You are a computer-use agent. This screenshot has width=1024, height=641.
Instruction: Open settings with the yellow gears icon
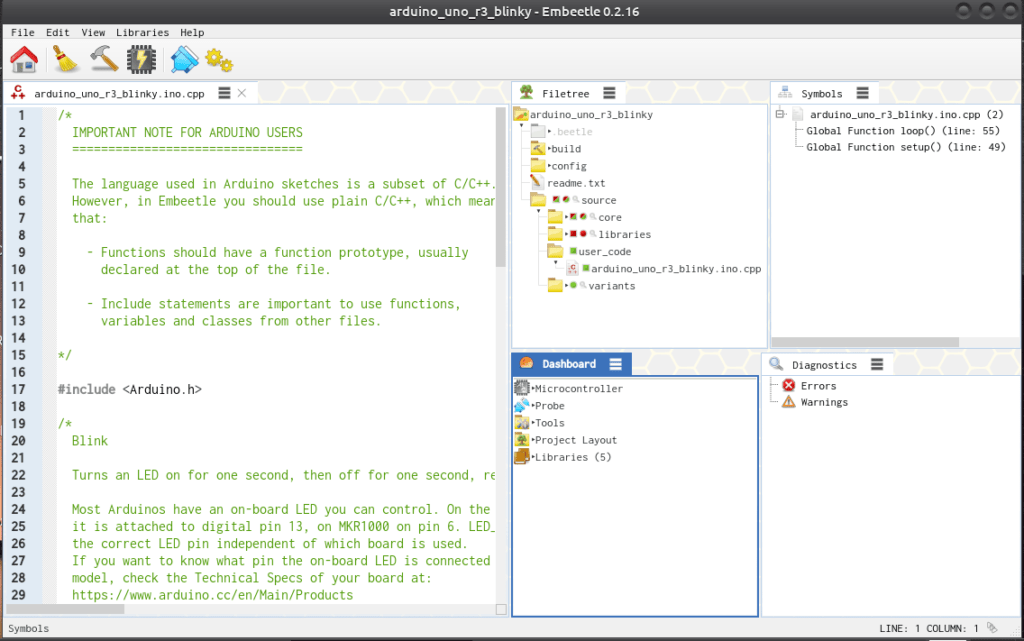pos(219,60)
